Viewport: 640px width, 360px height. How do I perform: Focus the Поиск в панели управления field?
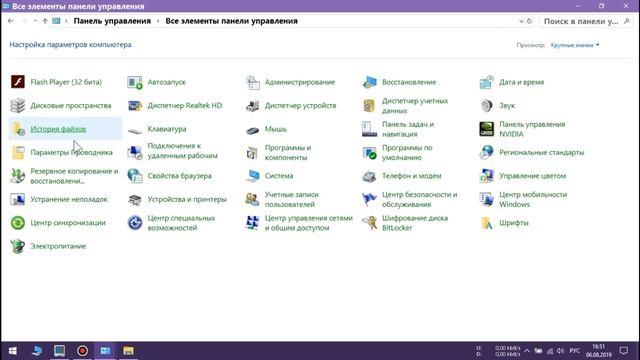586,21
